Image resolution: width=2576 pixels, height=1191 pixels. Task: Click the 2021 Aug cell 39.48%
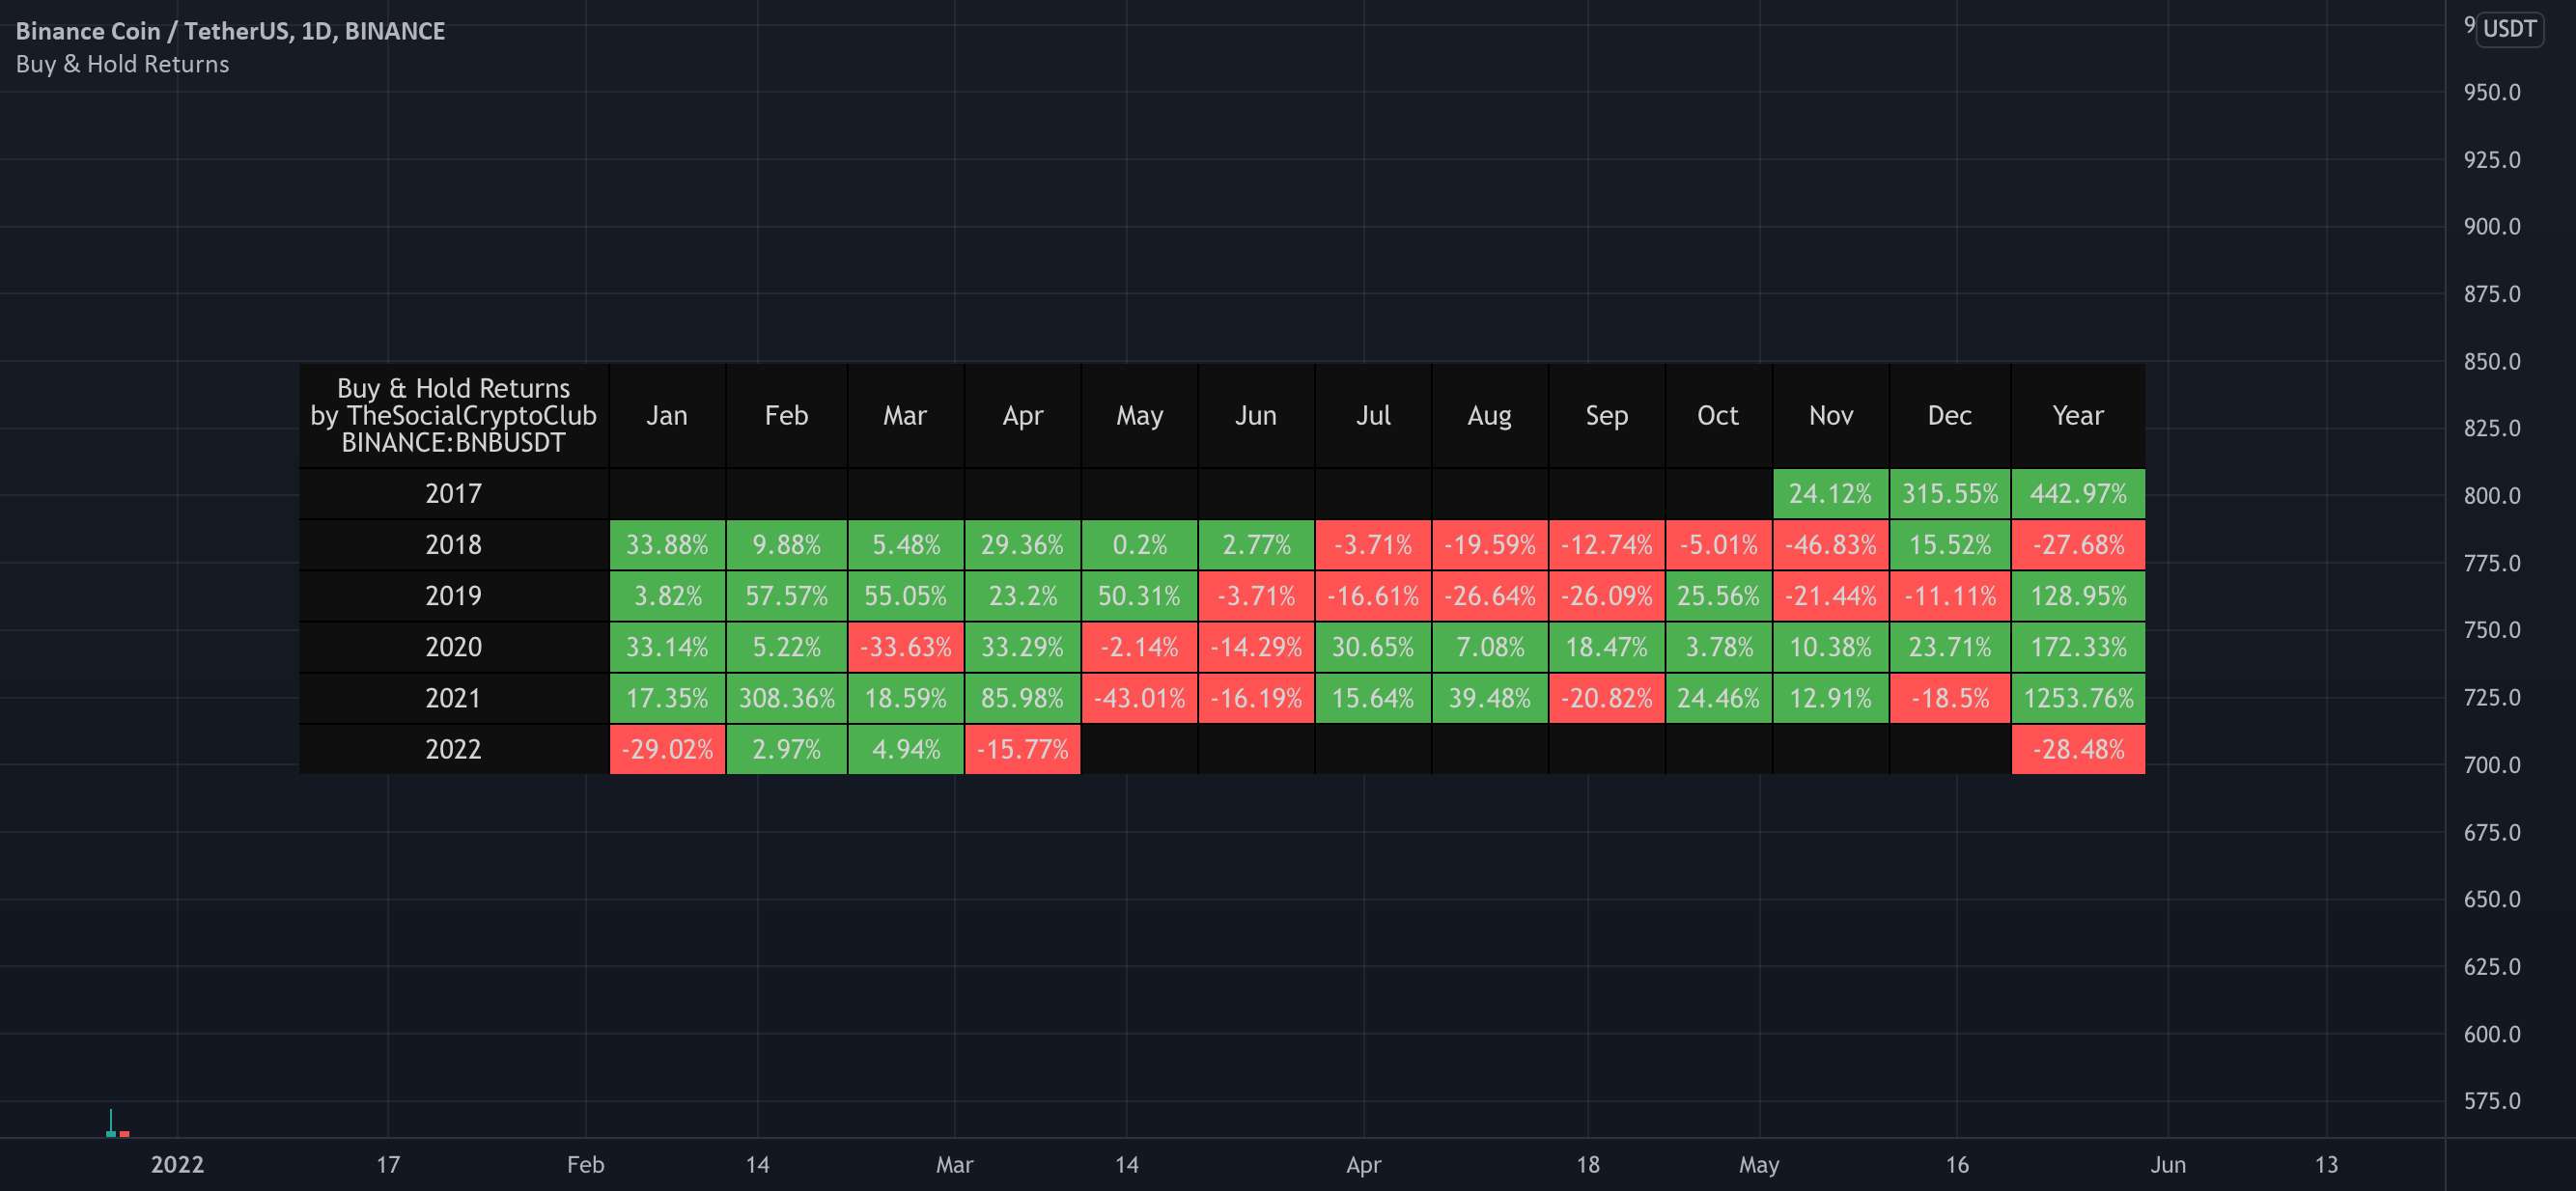click(1489, 698)
